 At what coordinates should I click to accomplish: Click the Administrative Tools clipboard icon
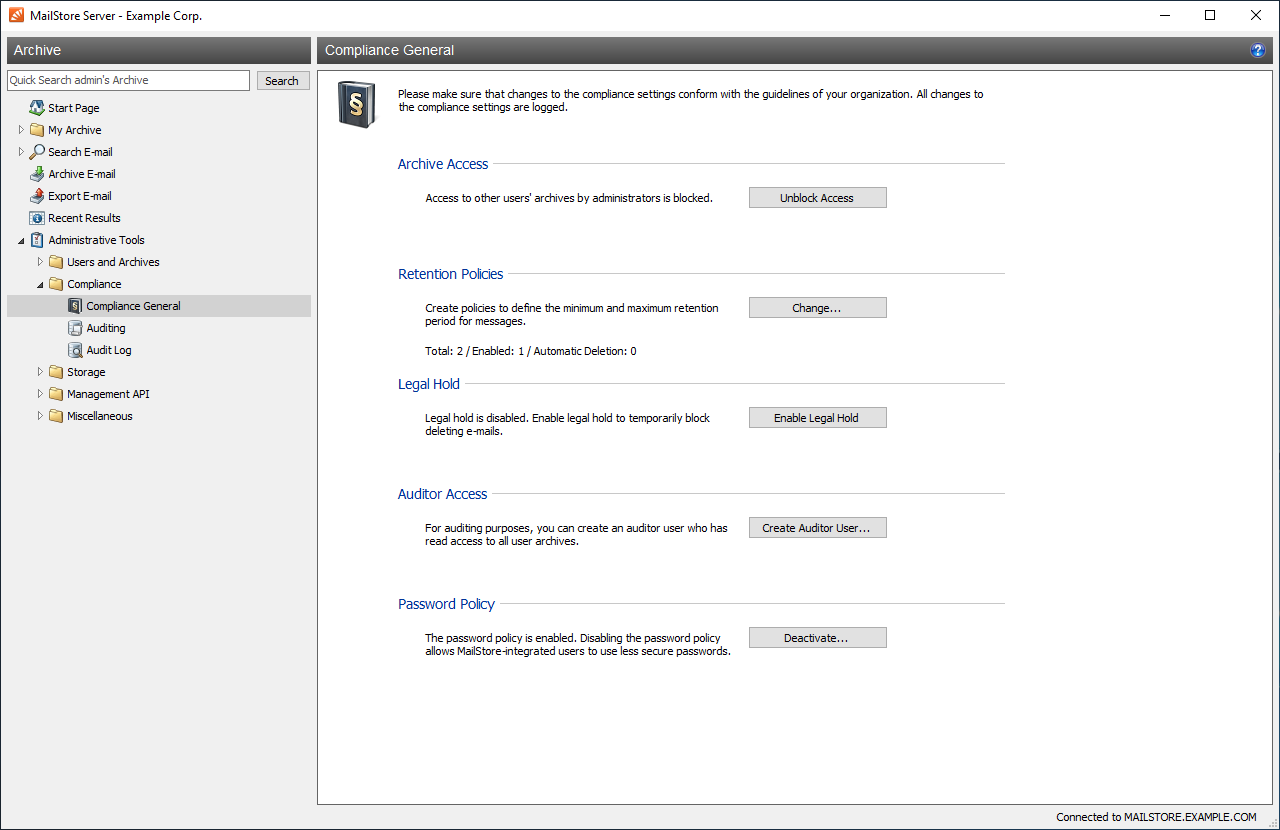(x=37, y=240)
